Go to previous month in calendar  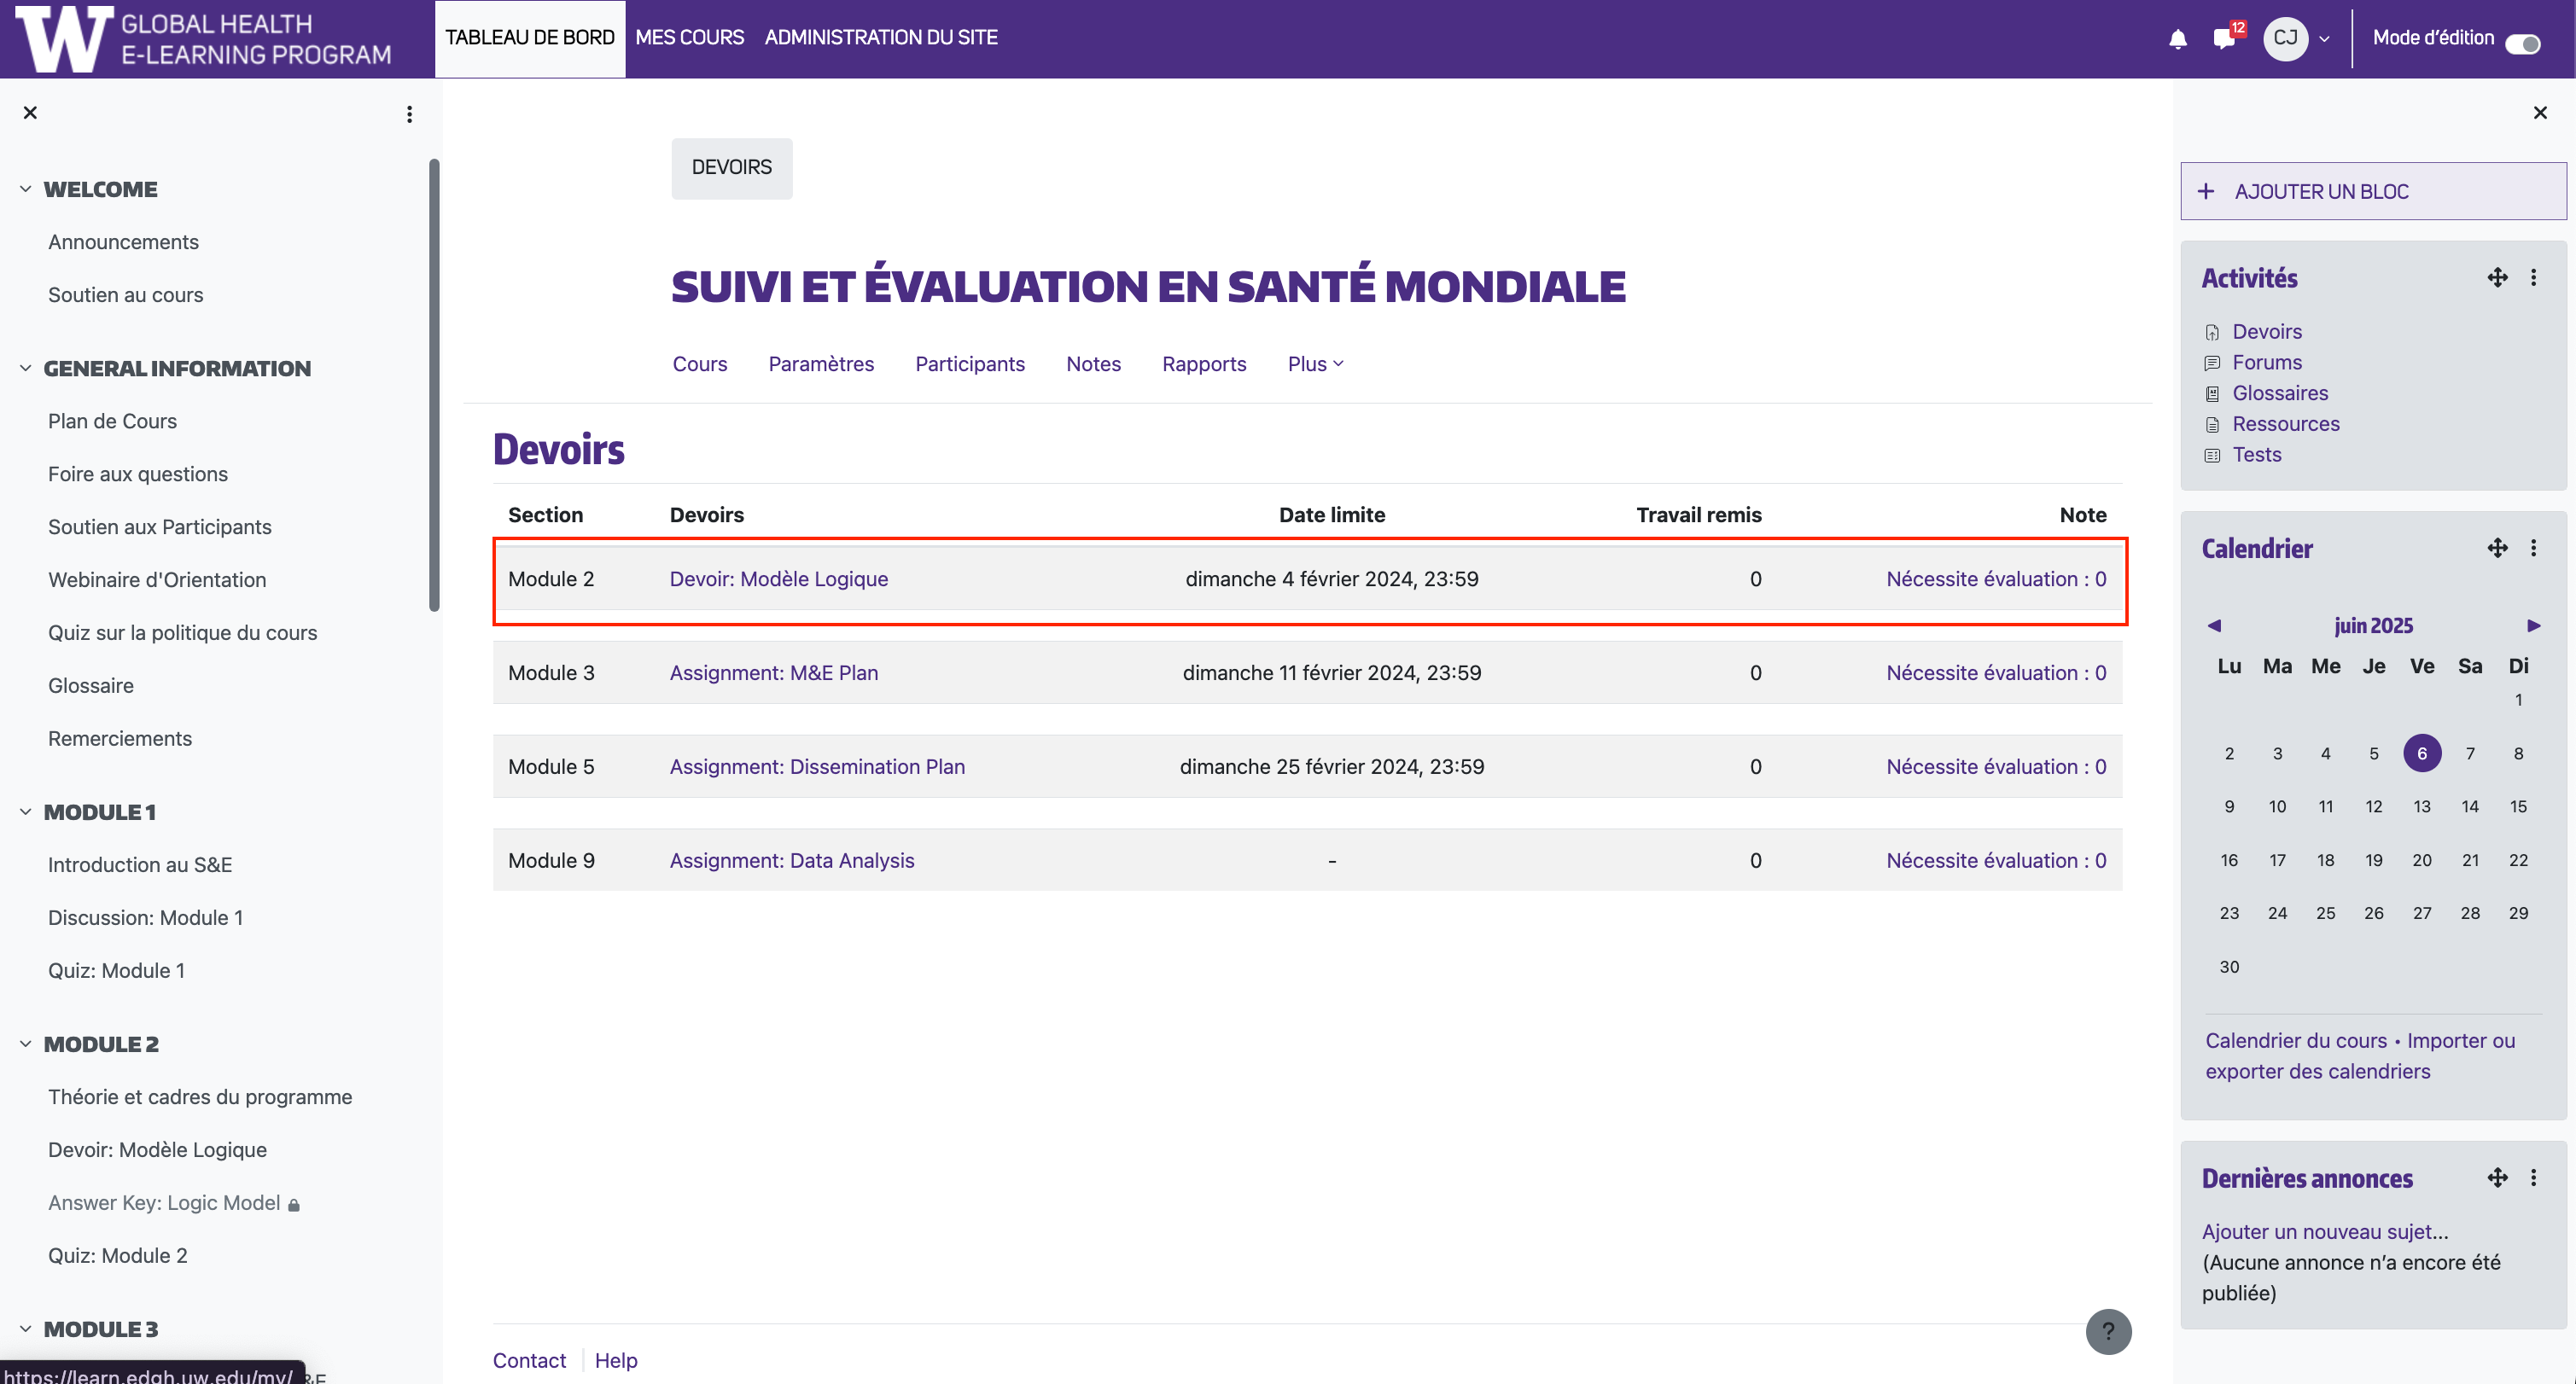tap(2214, 626)
